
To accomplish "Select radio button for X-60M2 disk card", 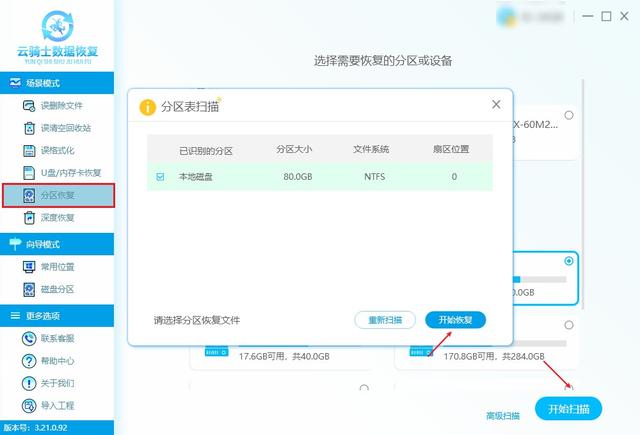I will pos(569,115).
